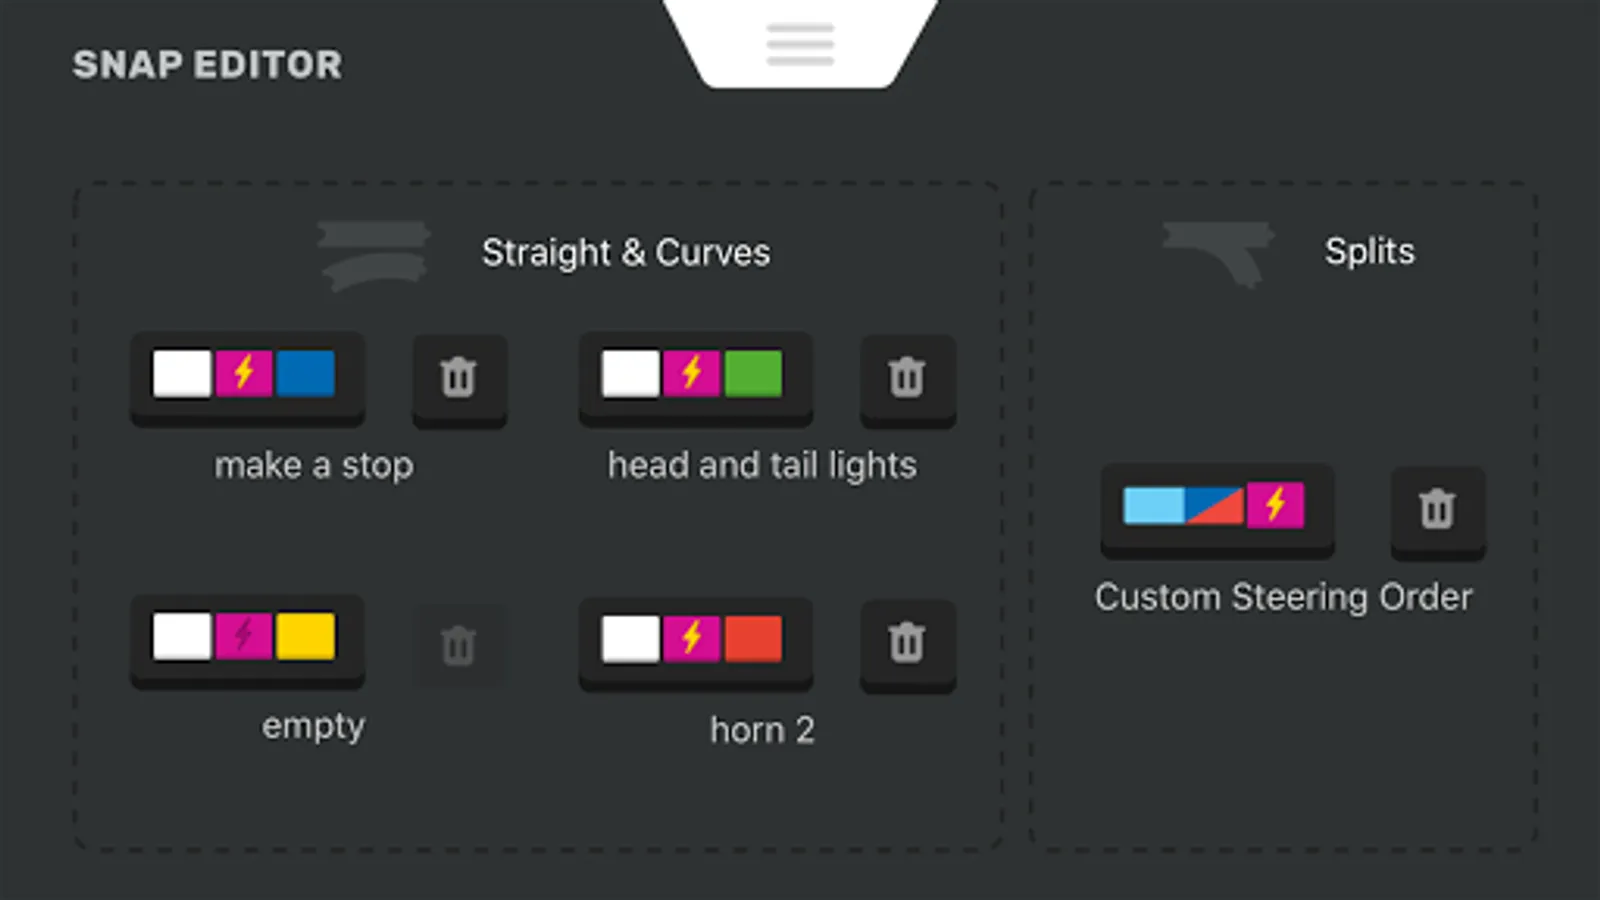Click the 'Splits' section heading

pos(1369,251)
